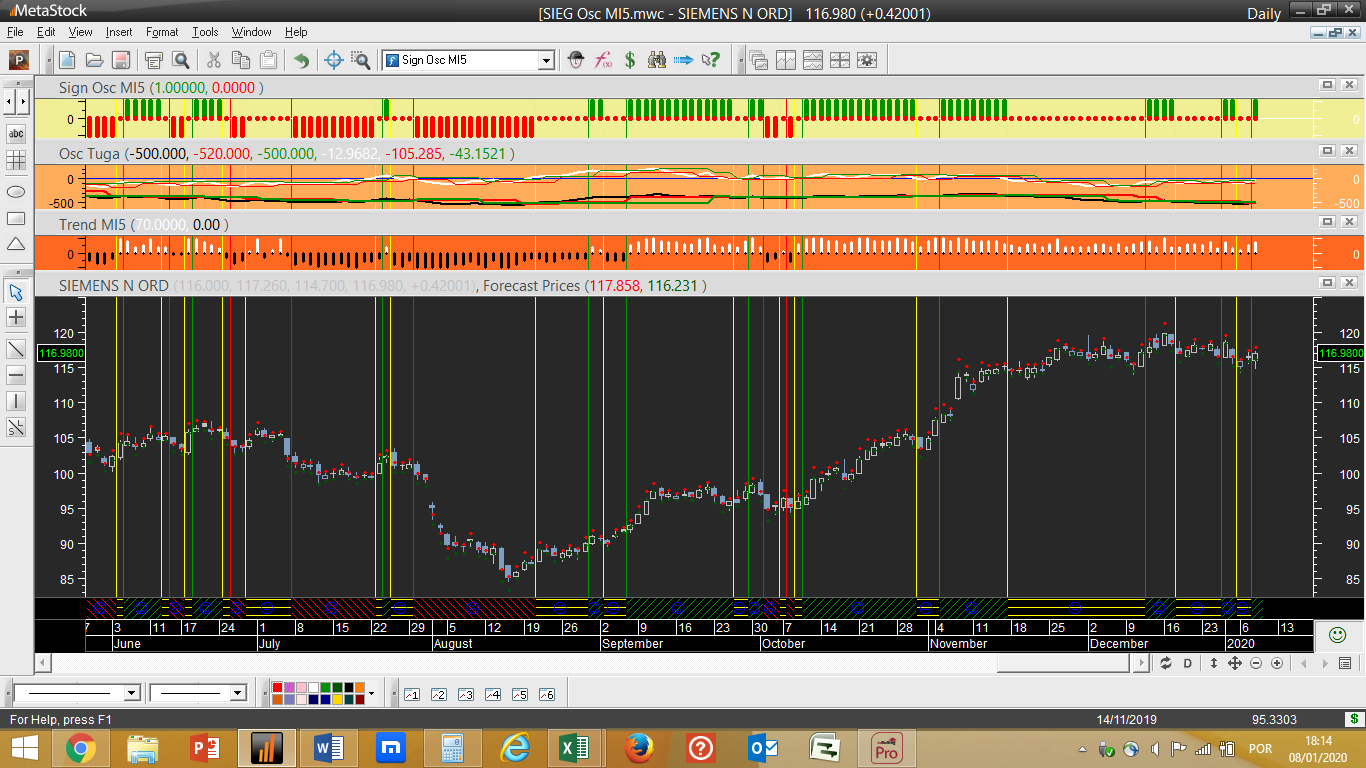Click the Daily periodicity label
This screenshot has height=768, width=1366.
coord(1264,13)
